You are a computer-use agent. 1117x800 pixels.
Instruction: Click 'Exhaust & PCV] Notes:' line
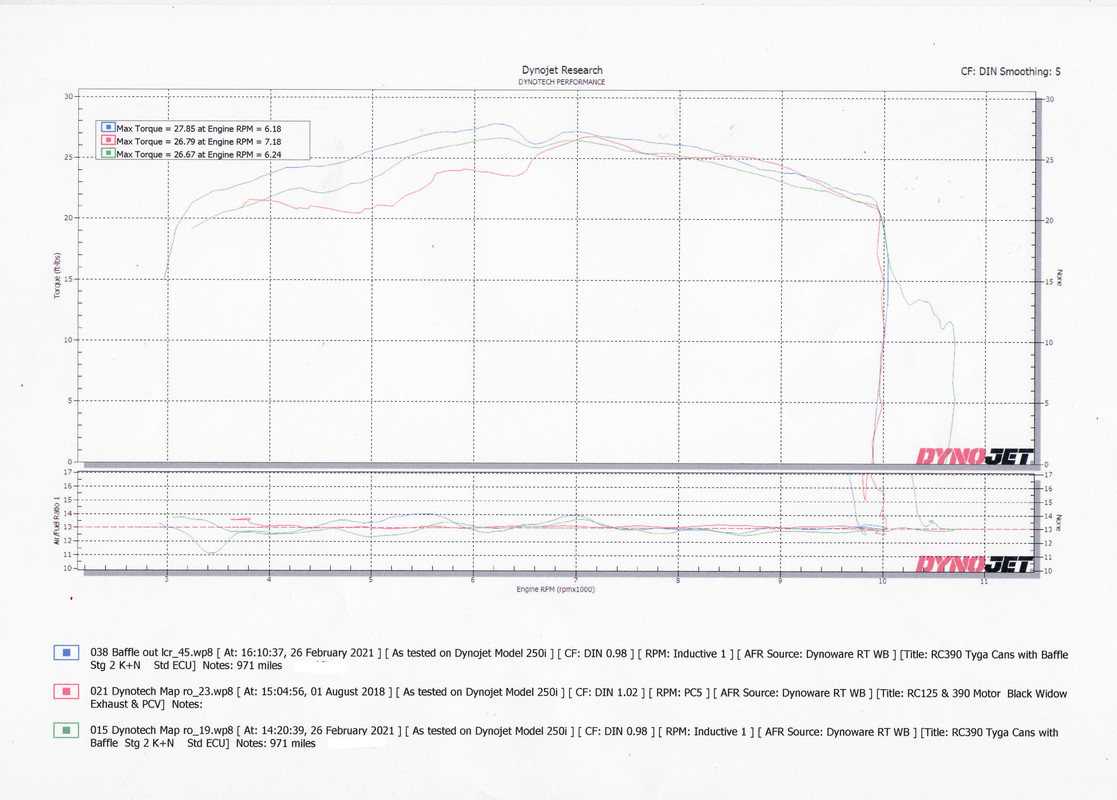[x=146, y=705]
